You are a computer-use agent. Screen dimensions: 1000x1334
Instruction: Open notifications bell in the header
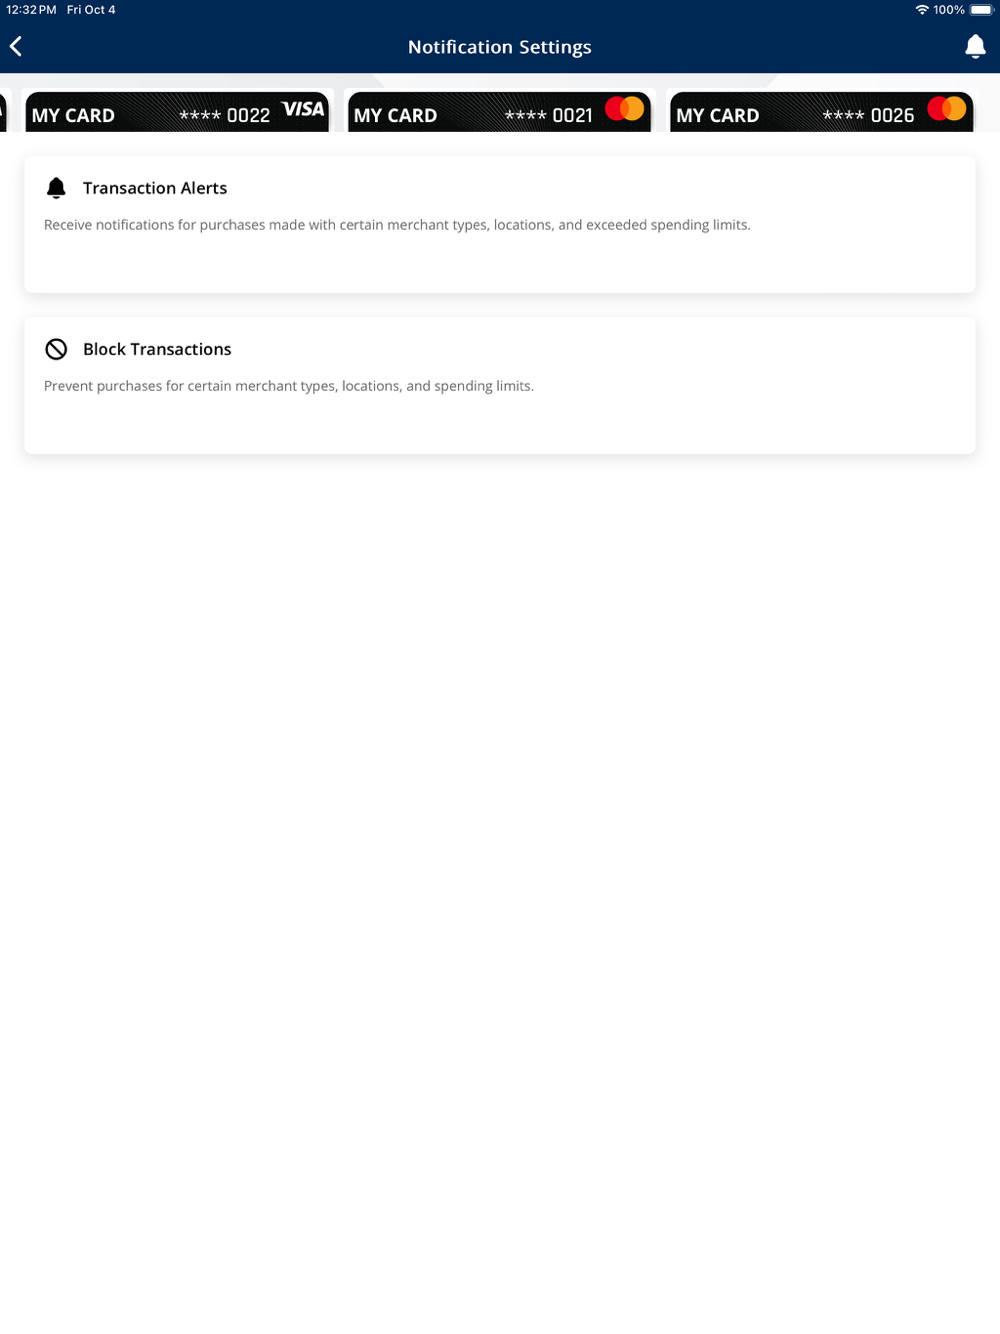point(975,46)
